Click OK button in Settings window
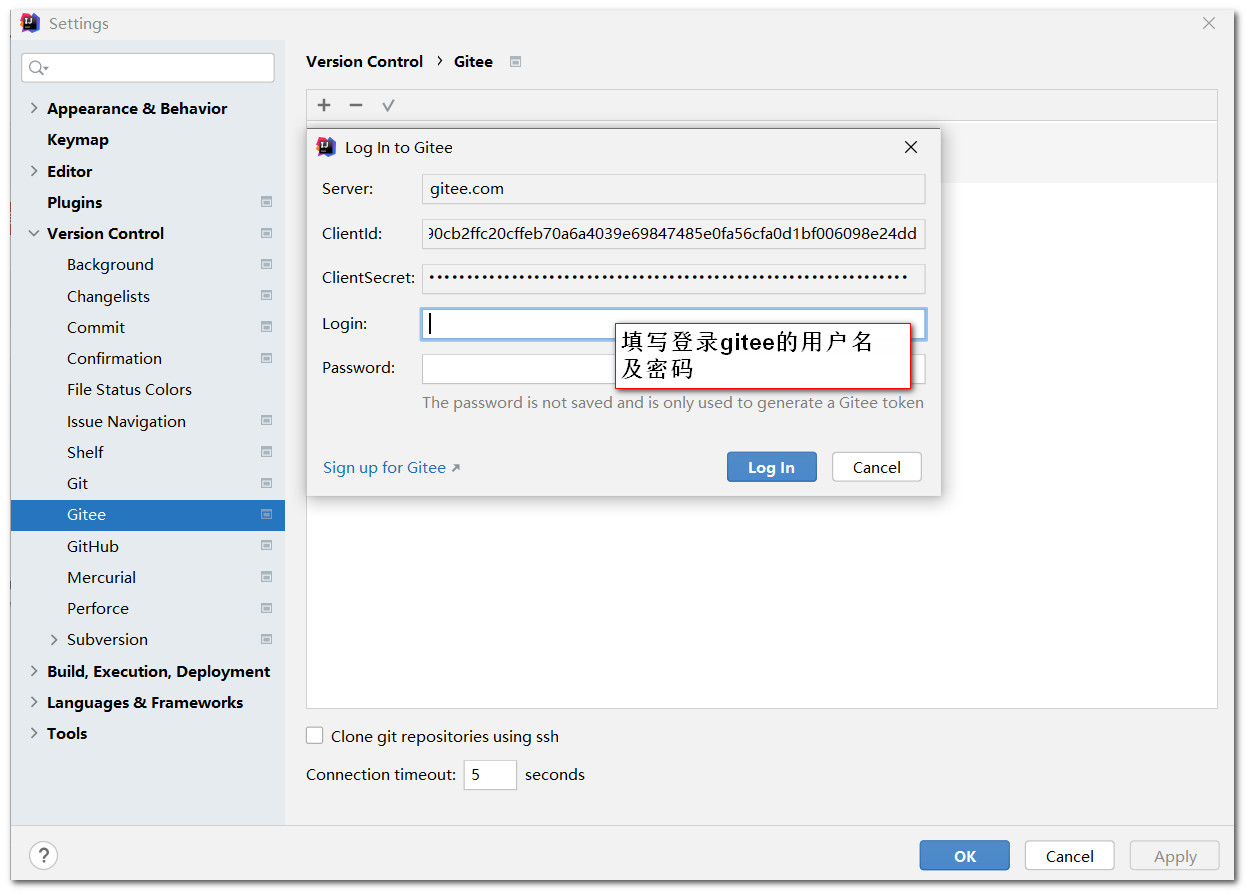The height and width of the screenshot is (891, 1245). click(965, 856)
